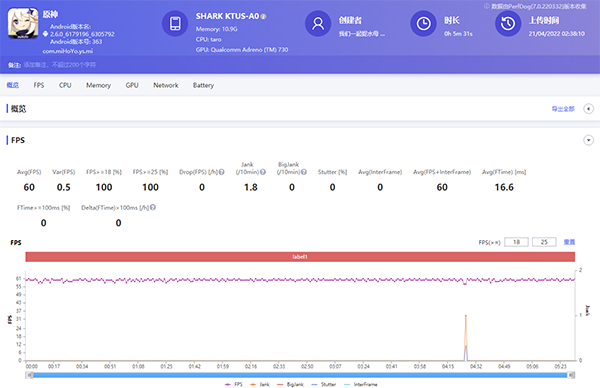This screenshot has width=600, height=388.
Task: Toggle the Stutter series in chart legend
Action: tap(324, 384)
